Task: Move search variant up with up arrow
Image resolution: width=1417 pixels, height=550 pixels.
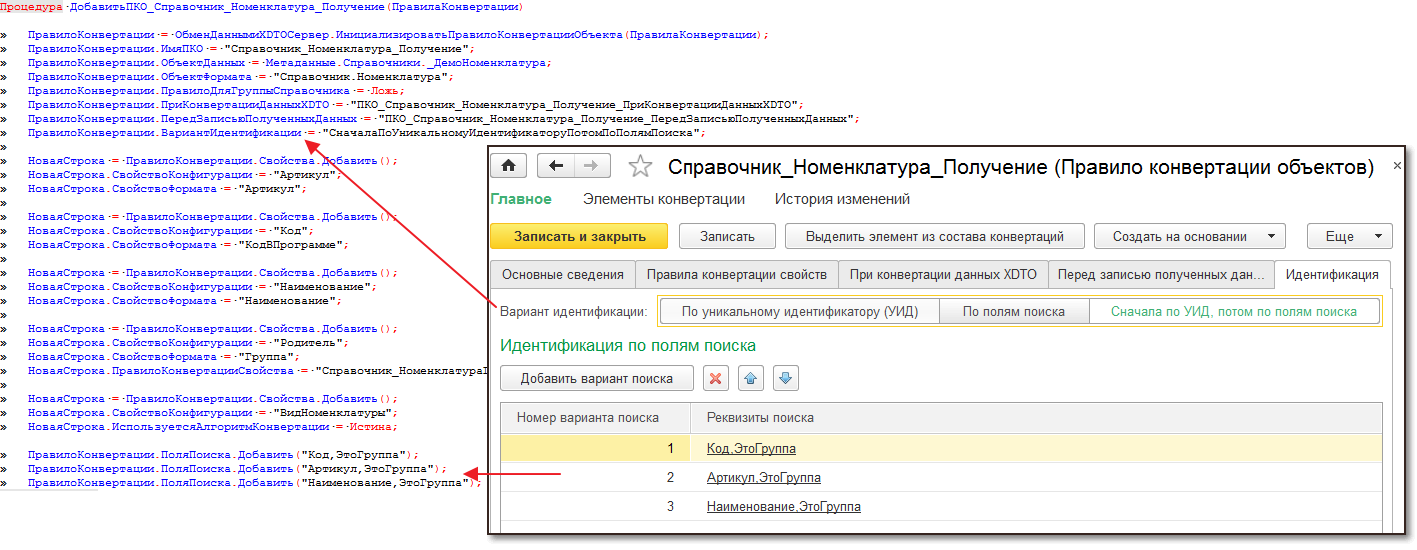Action: (751, 378)
